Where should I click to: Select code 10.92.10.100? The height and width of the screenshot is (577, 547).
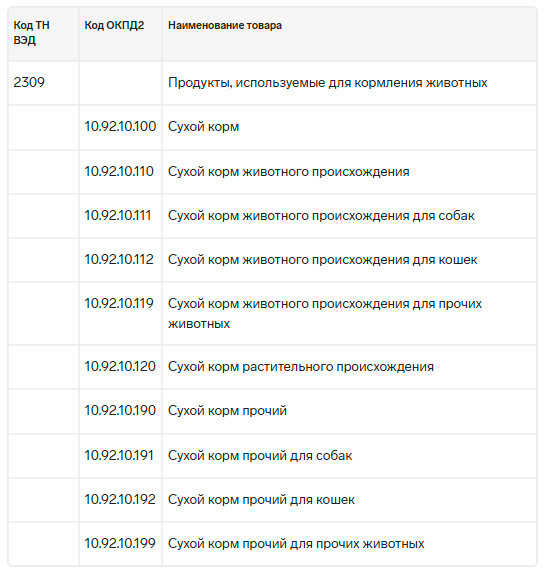(120, 127)
